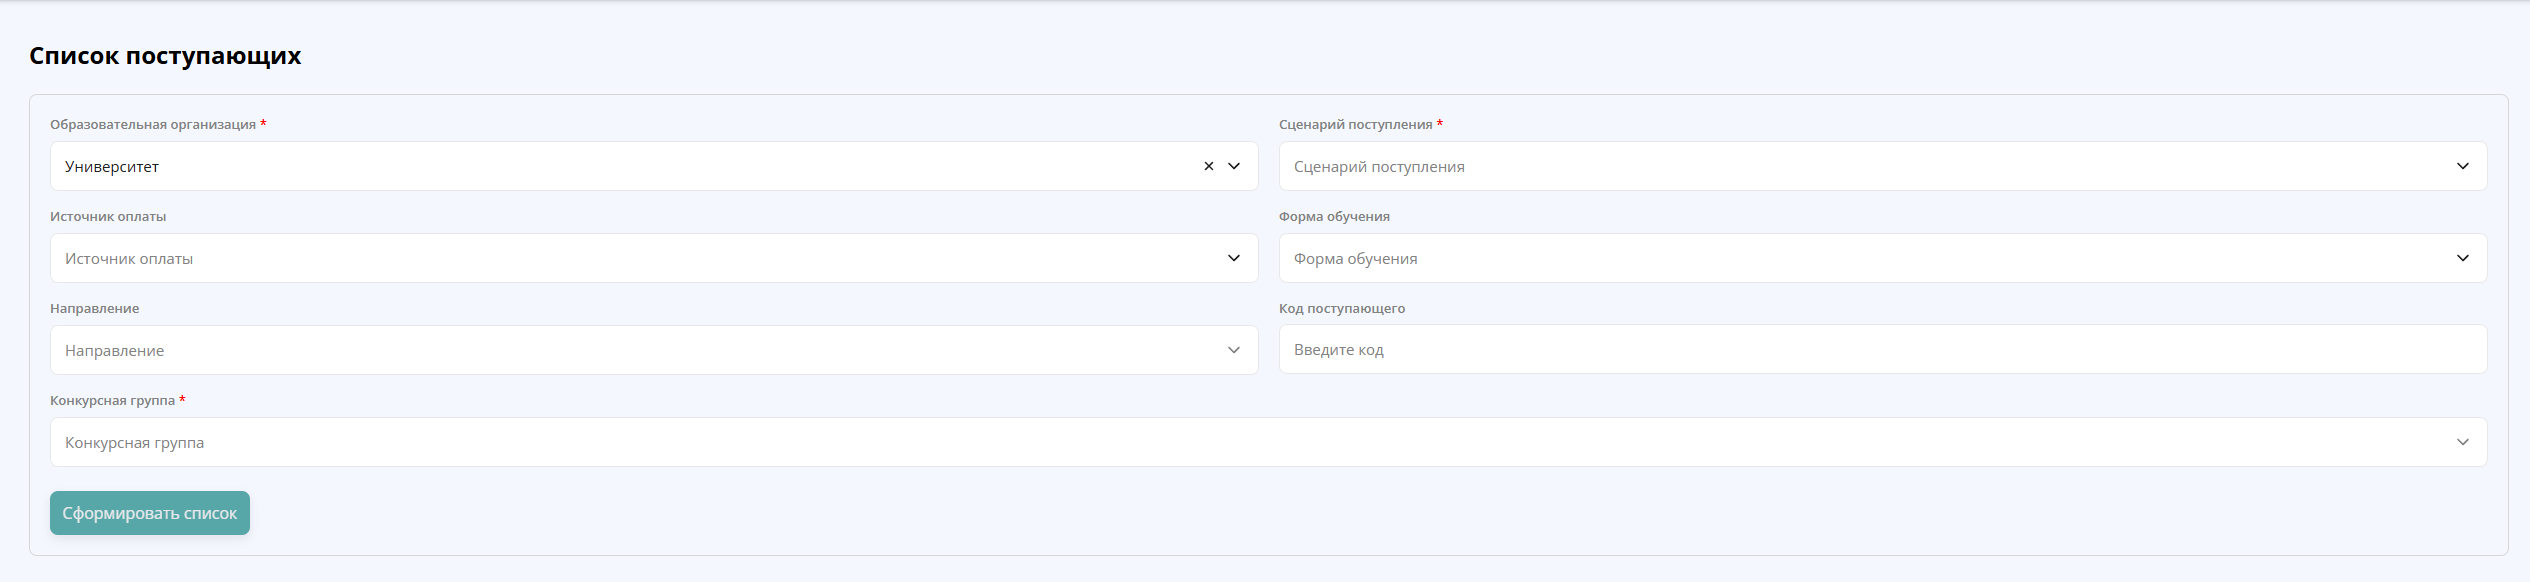Expand the Образовательная организация dropdown arrow
This screenshot has height=582, width=2530.
pyautogui.click(x=1234, y=166)
